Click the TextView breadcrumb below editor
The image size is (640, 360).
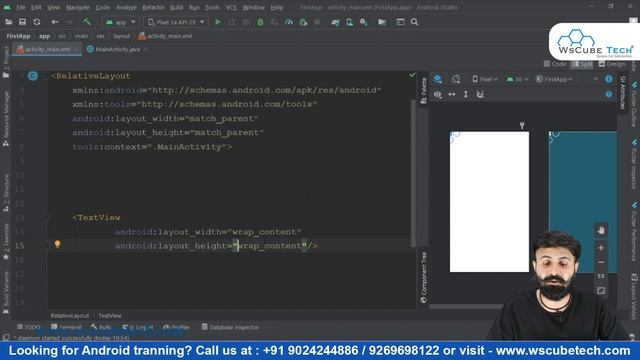click(x=110, y=316)
